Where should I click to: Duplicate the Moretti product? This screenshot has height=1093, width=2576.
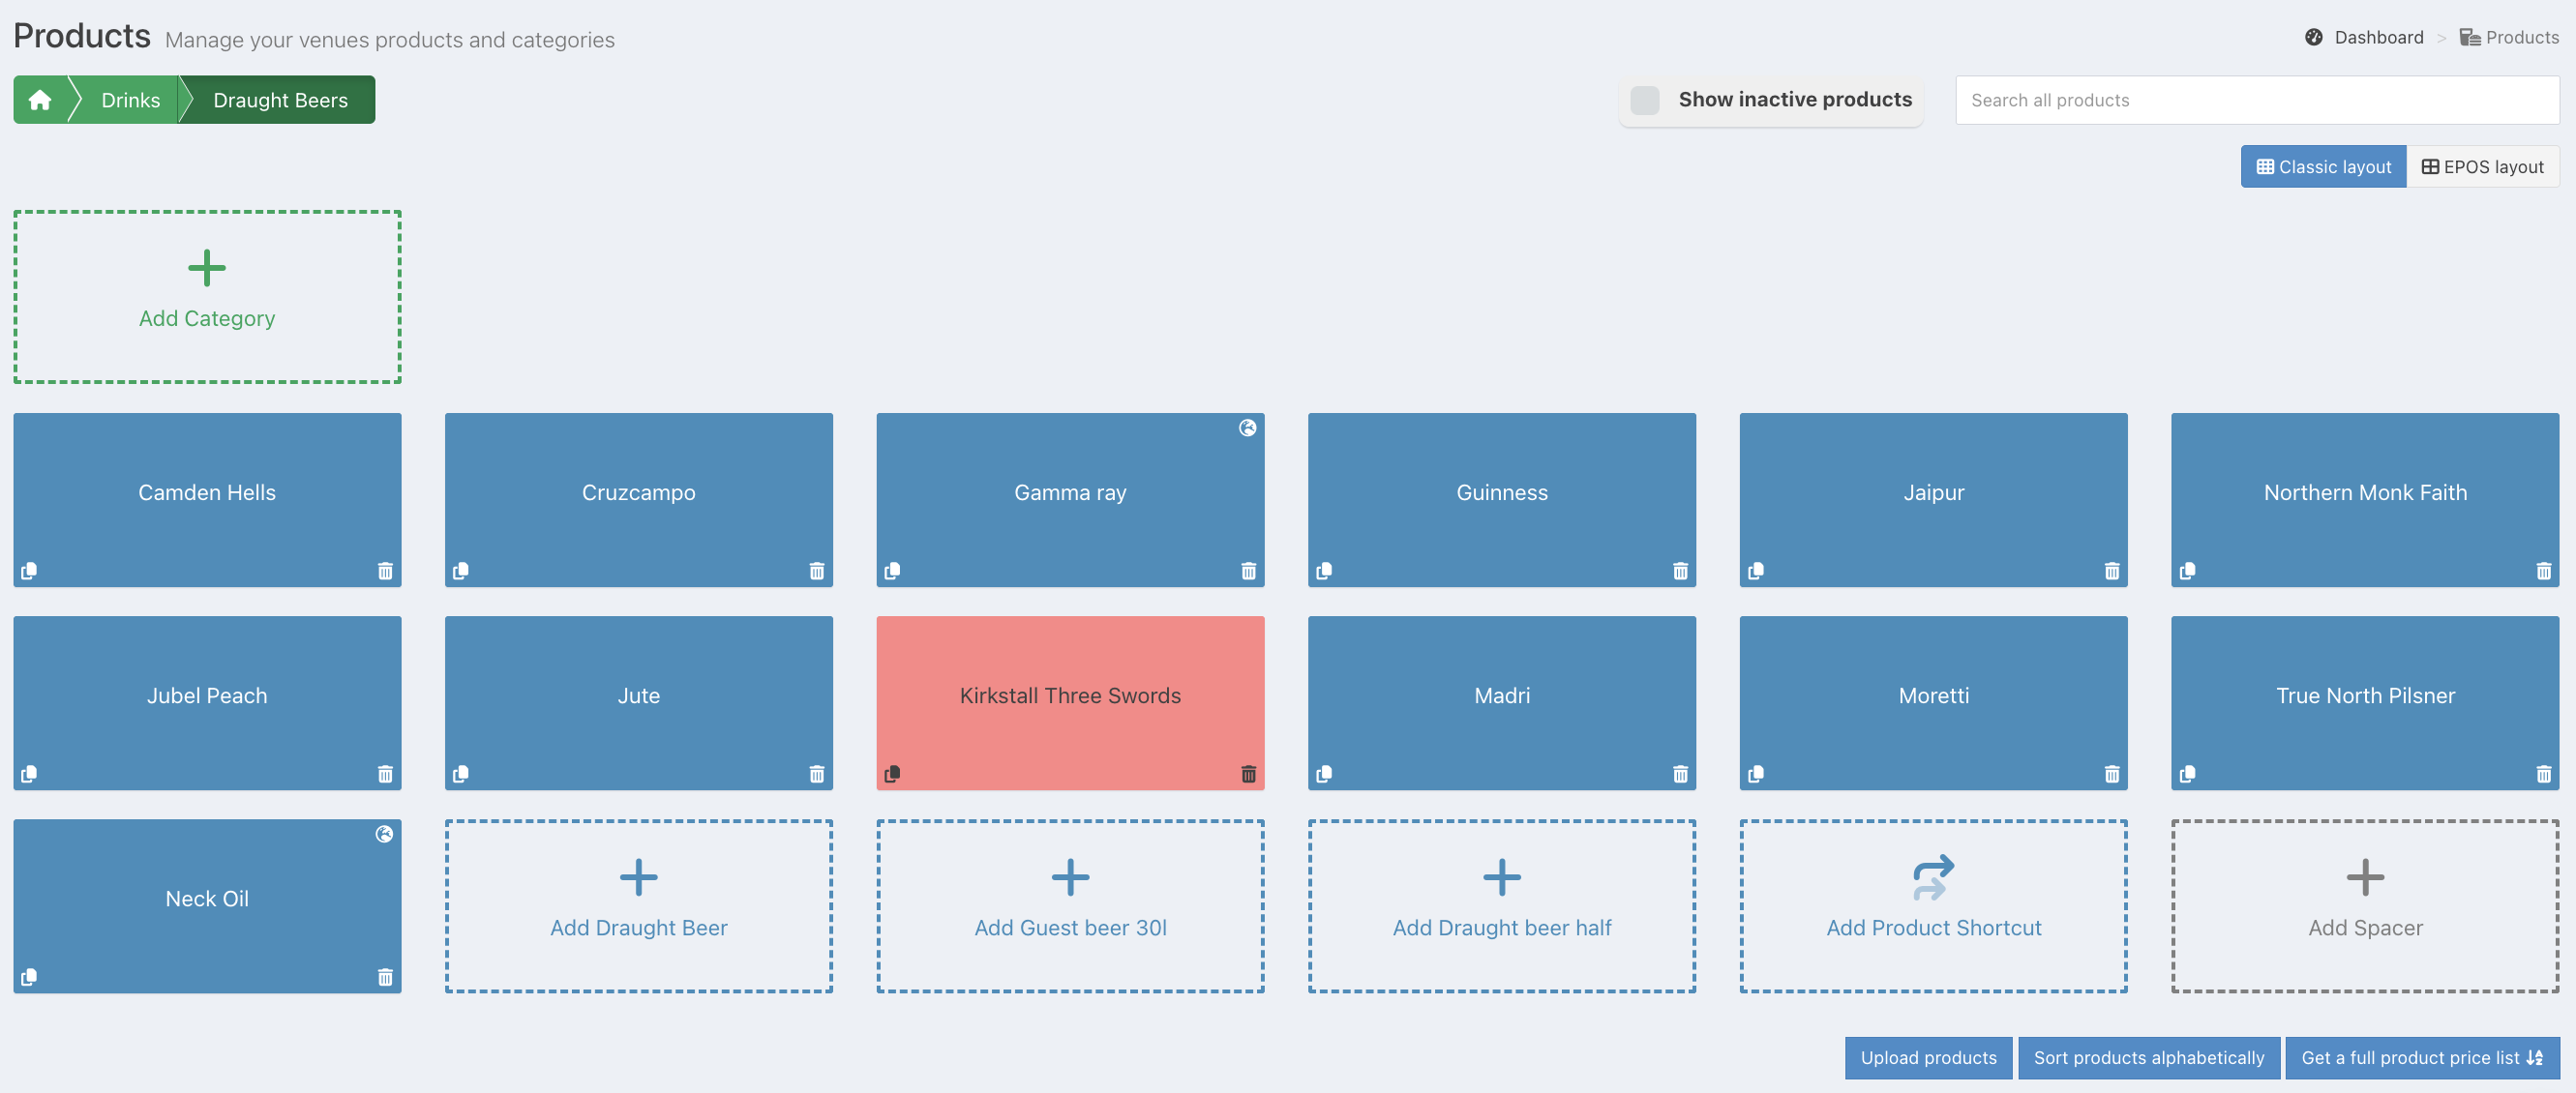click(1756, 774)
